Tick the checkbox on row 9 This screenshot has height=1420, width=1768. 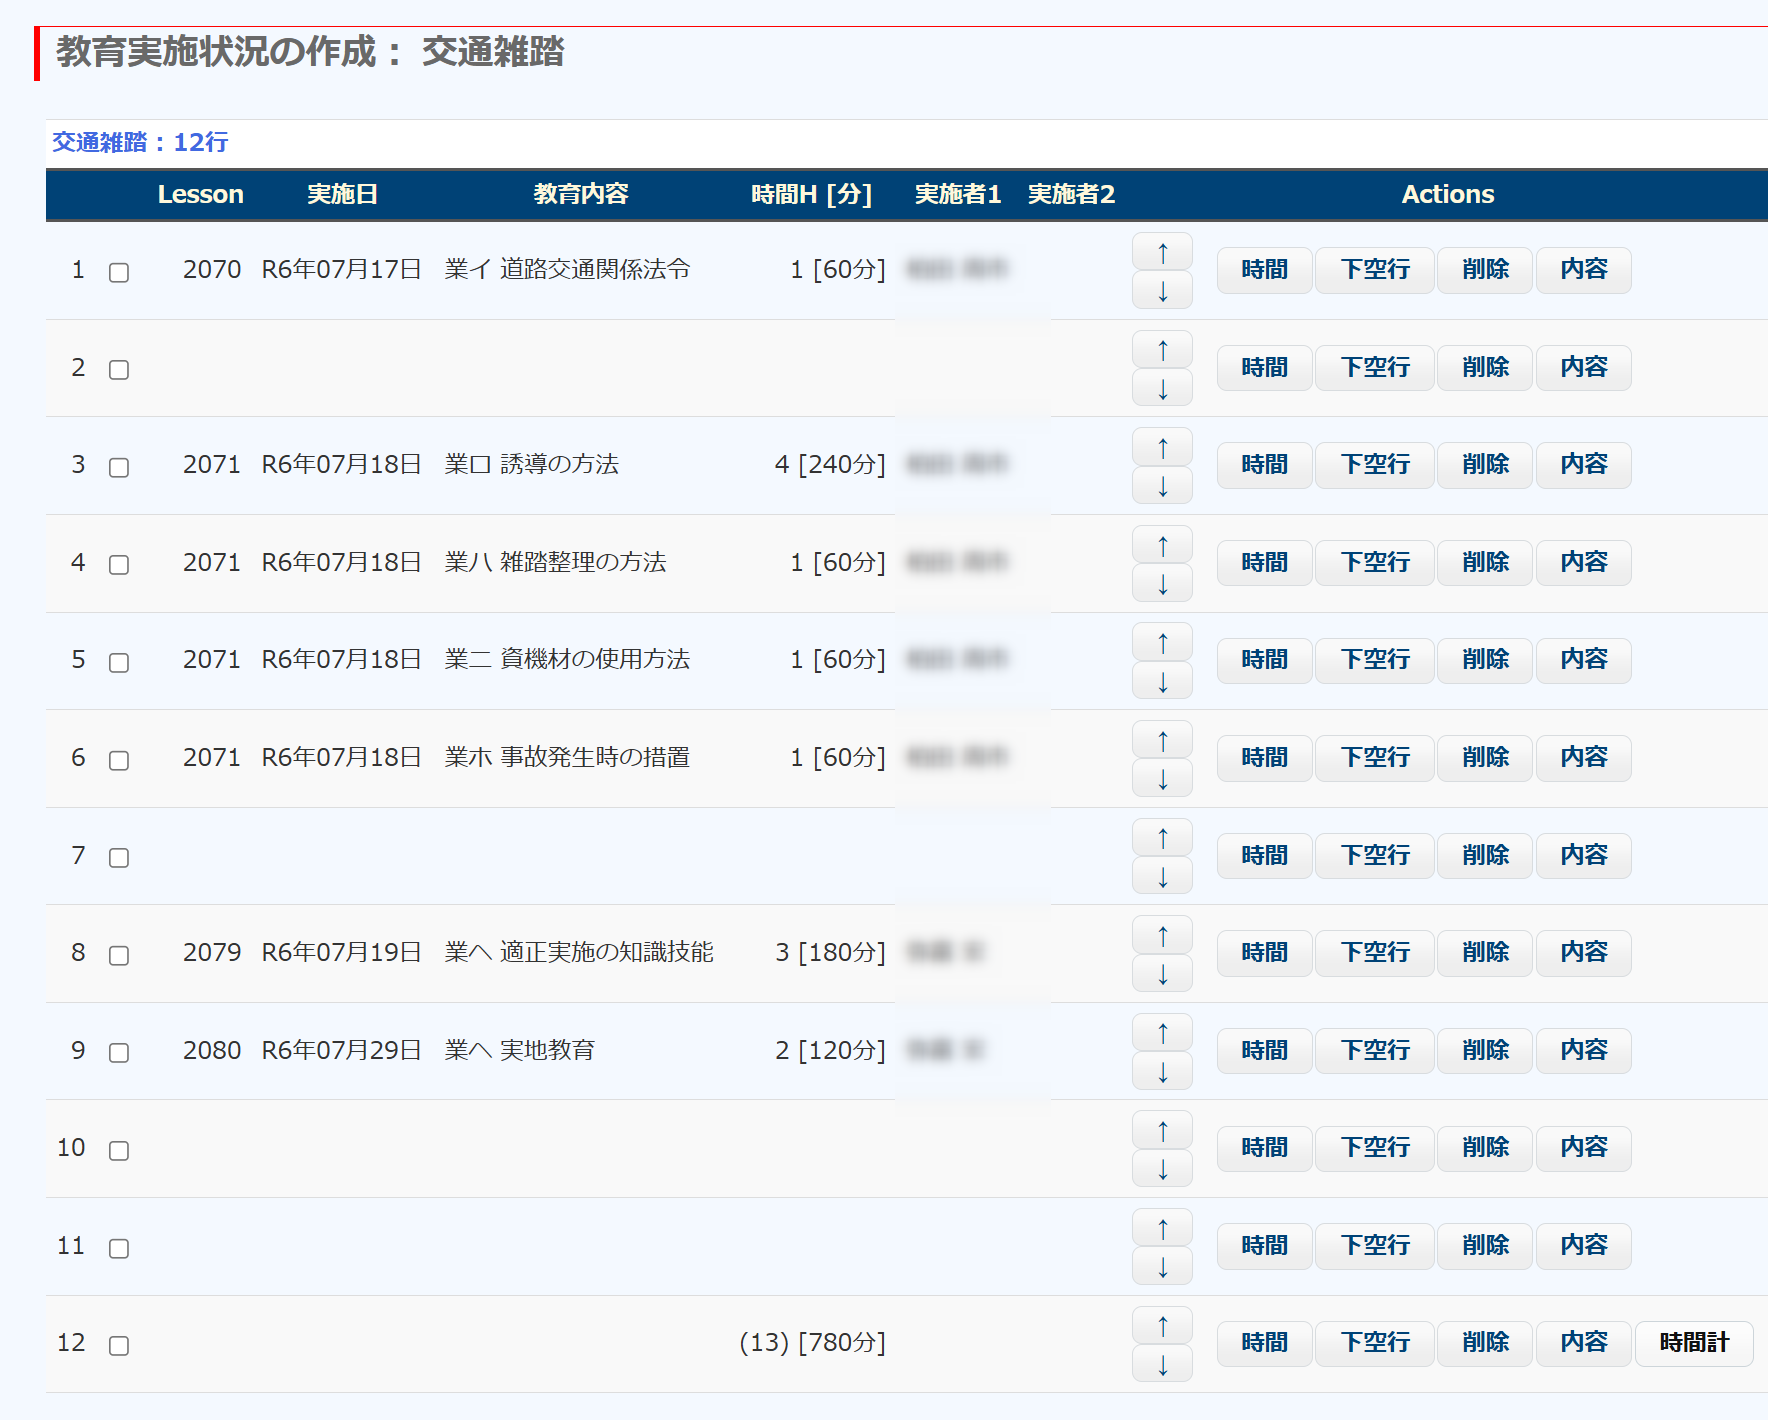click(x=119, y=1052)
